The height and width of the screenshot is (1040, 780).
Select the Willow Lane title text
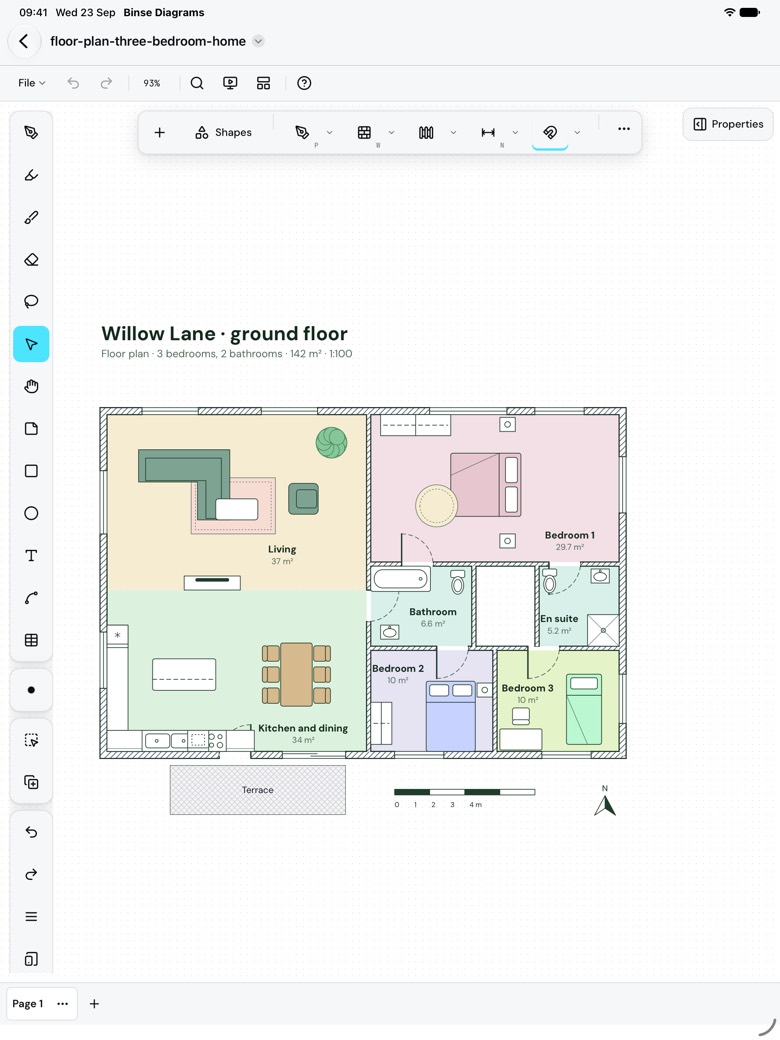[224, 334]
